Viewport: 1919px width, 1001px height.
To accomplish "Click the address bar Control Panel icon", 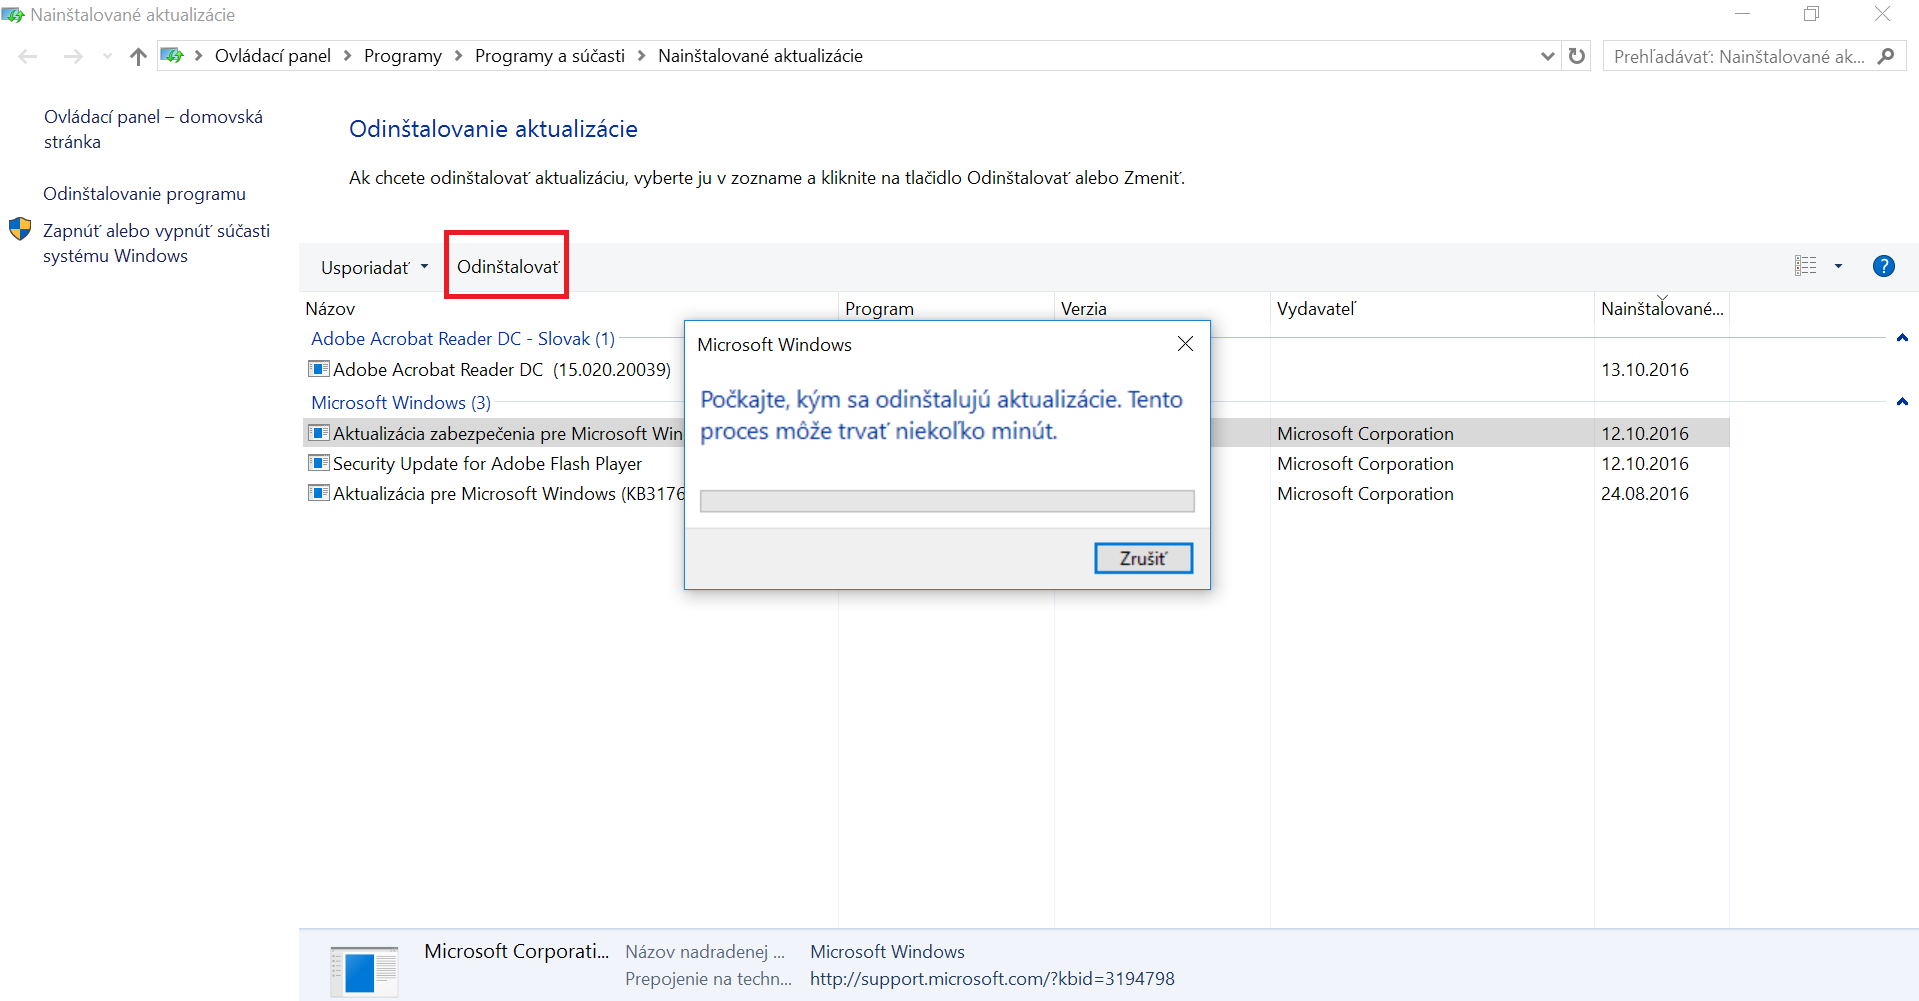I will point(172,55).
